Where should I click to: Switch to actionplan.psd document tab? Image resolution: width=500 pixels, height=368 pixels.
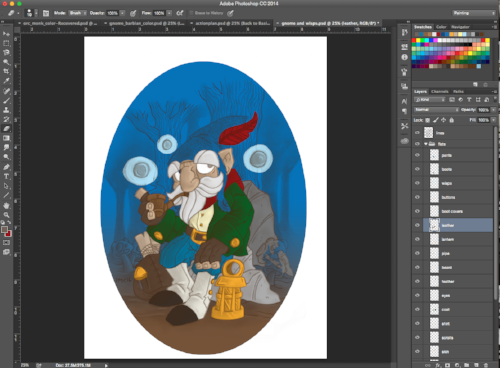click(x=232, y=23)
